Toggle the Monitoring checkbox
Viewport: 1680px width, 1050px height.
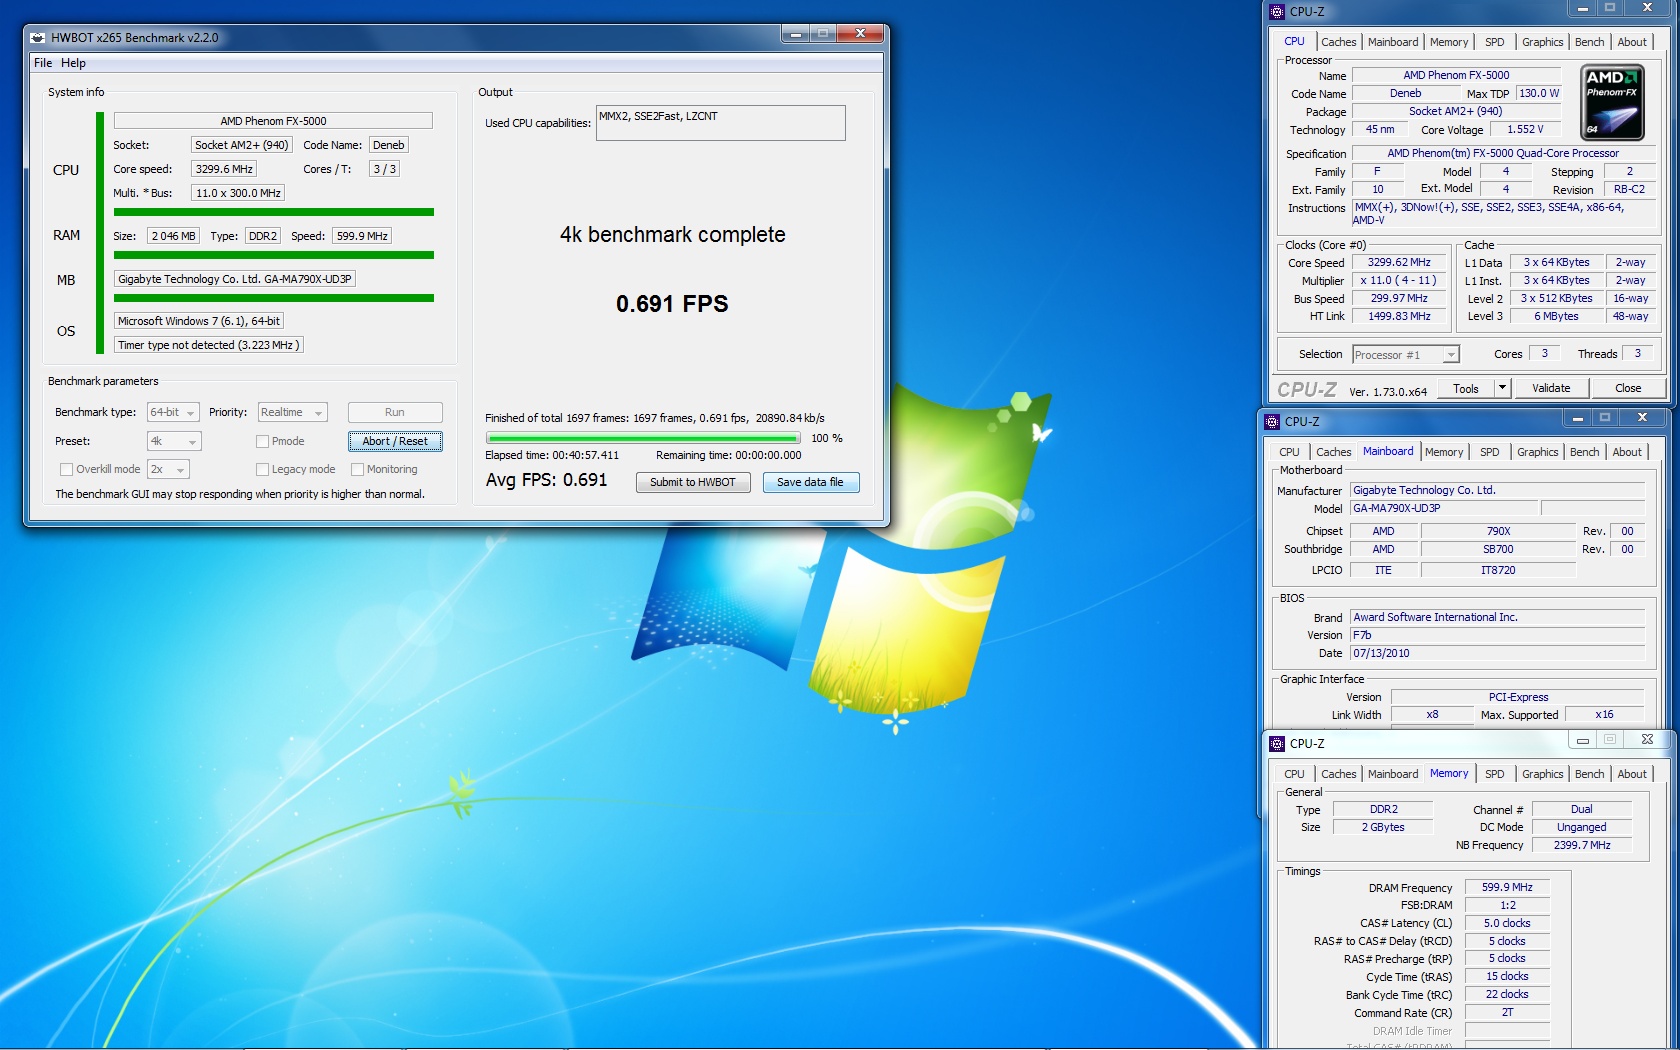pyautogui.click(x=357, y=469)
